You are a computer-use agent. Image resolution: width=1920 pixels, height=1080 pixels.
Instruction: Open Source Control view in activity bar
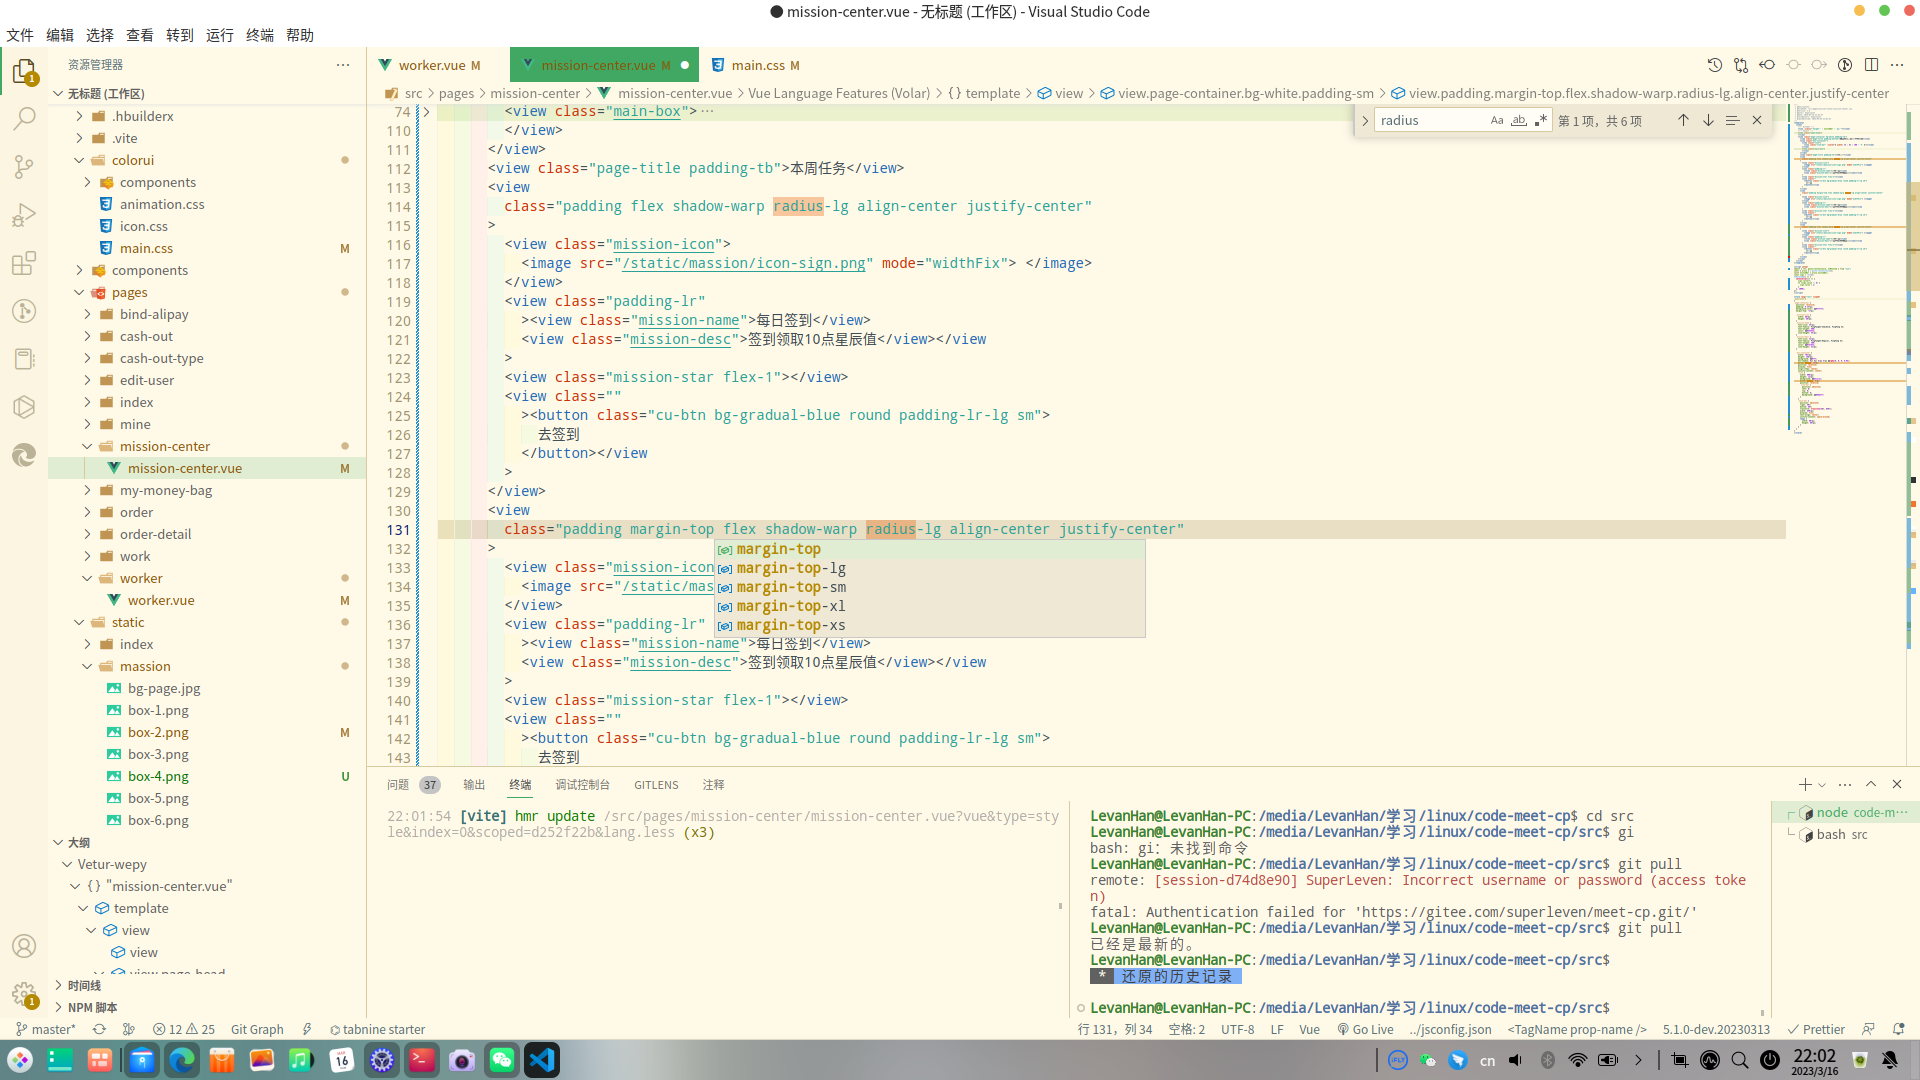24,166
